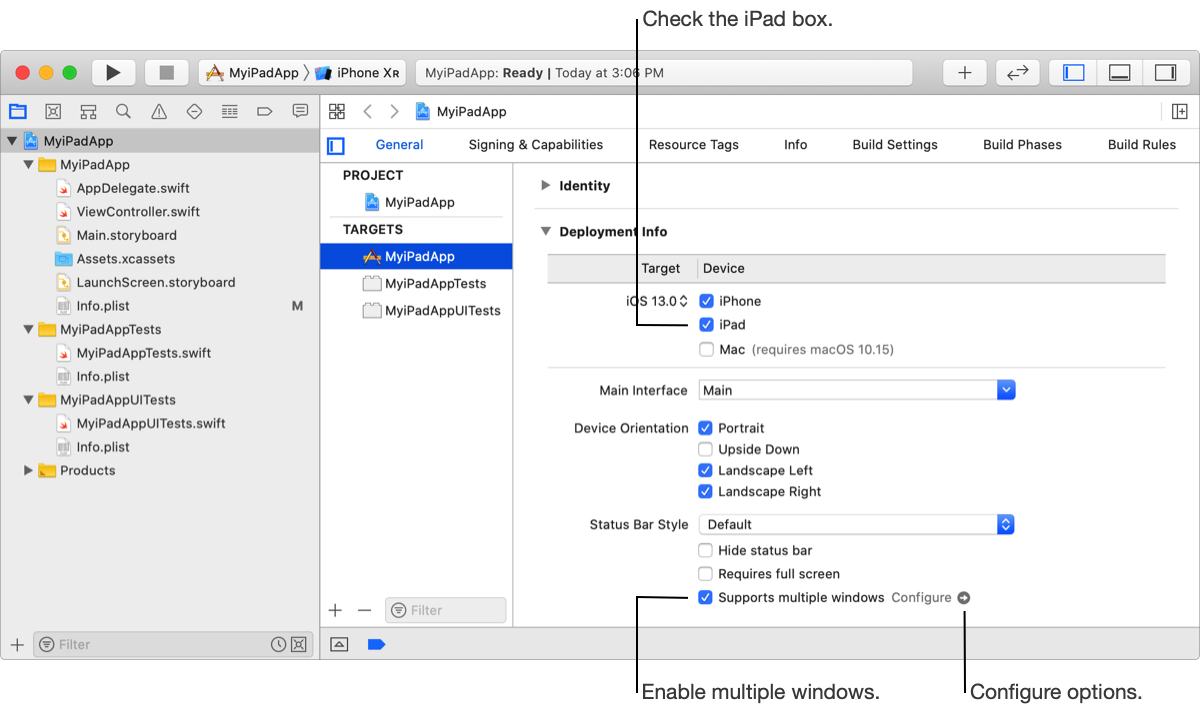Uncheck the iPad device checkbox
The height and width of the screenshot is (710, 1200).
(x=706, y=325)
